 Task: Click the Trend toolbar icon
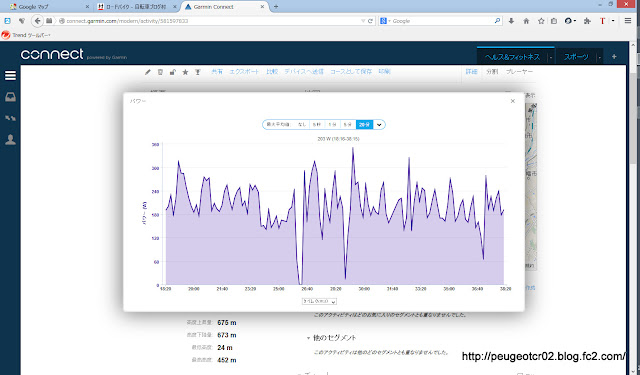6,35
